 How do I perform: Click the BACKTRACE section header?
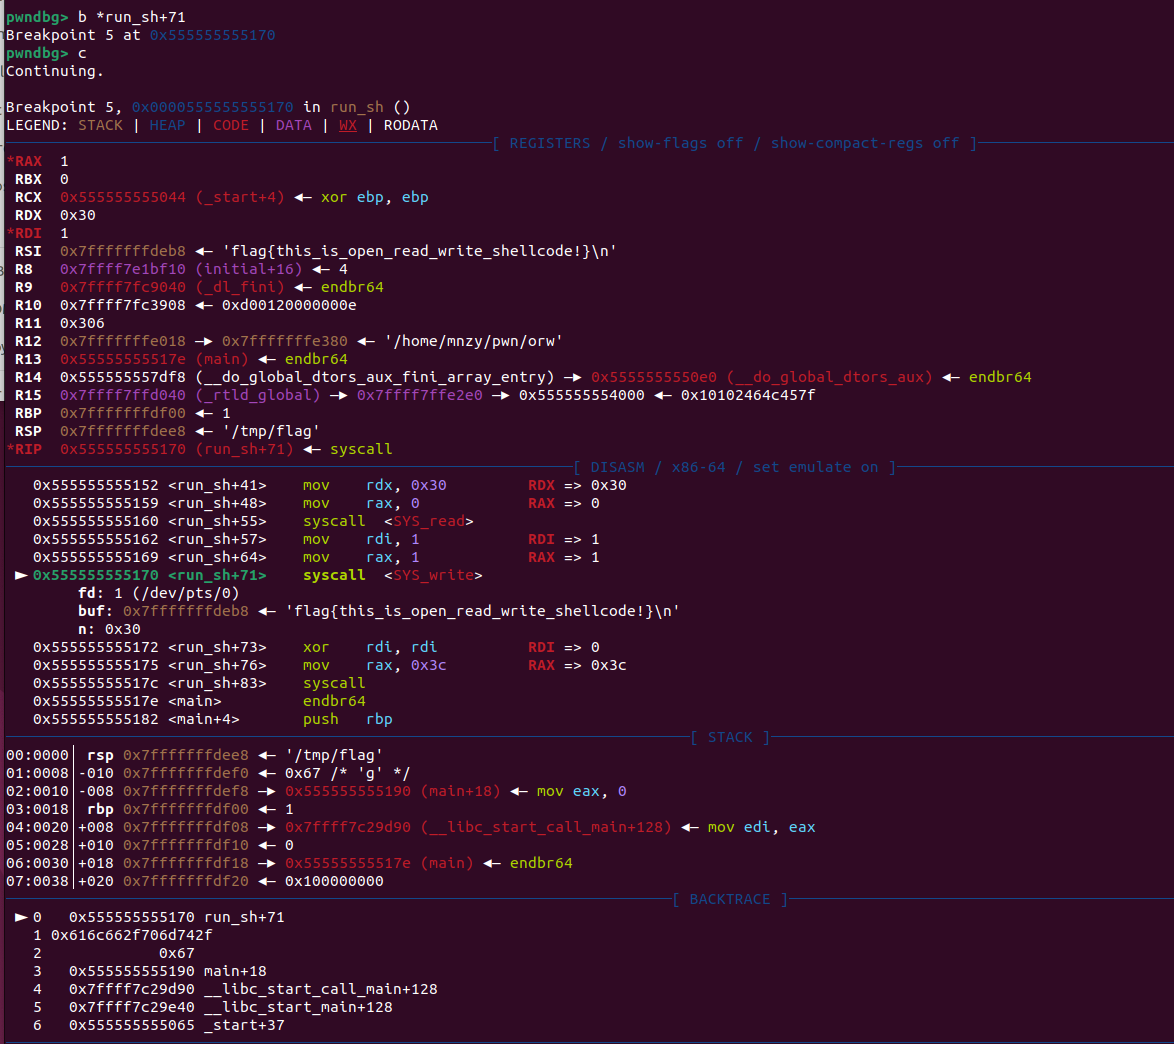pyautogui.click(x=730, y=899)
